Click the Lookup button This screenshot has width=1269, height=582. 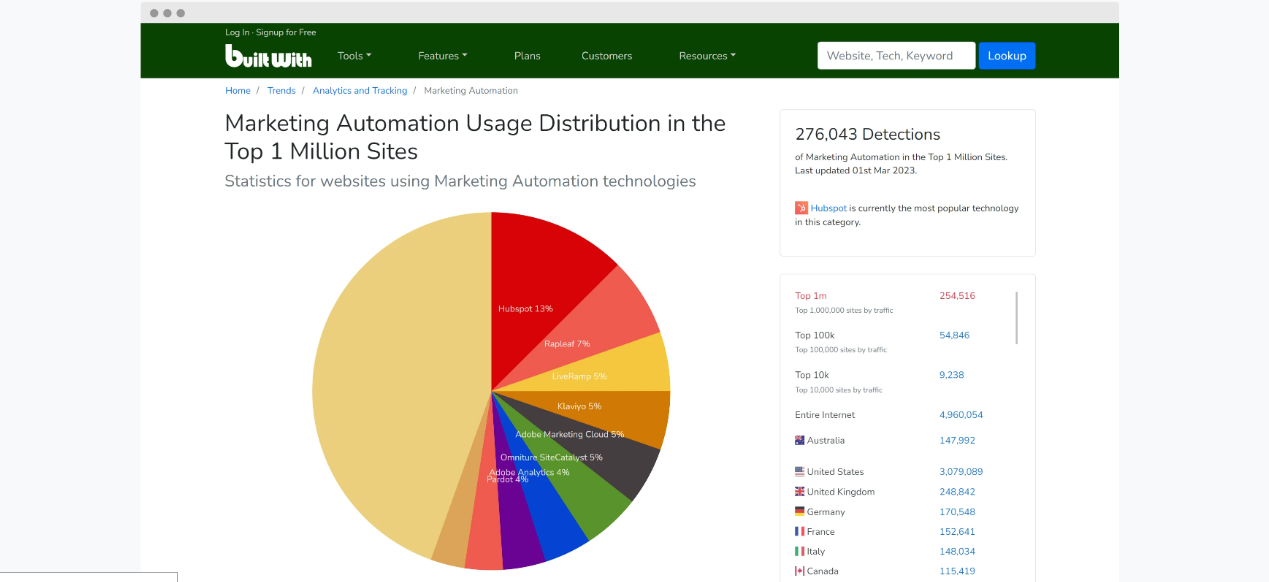(1007, 56)
